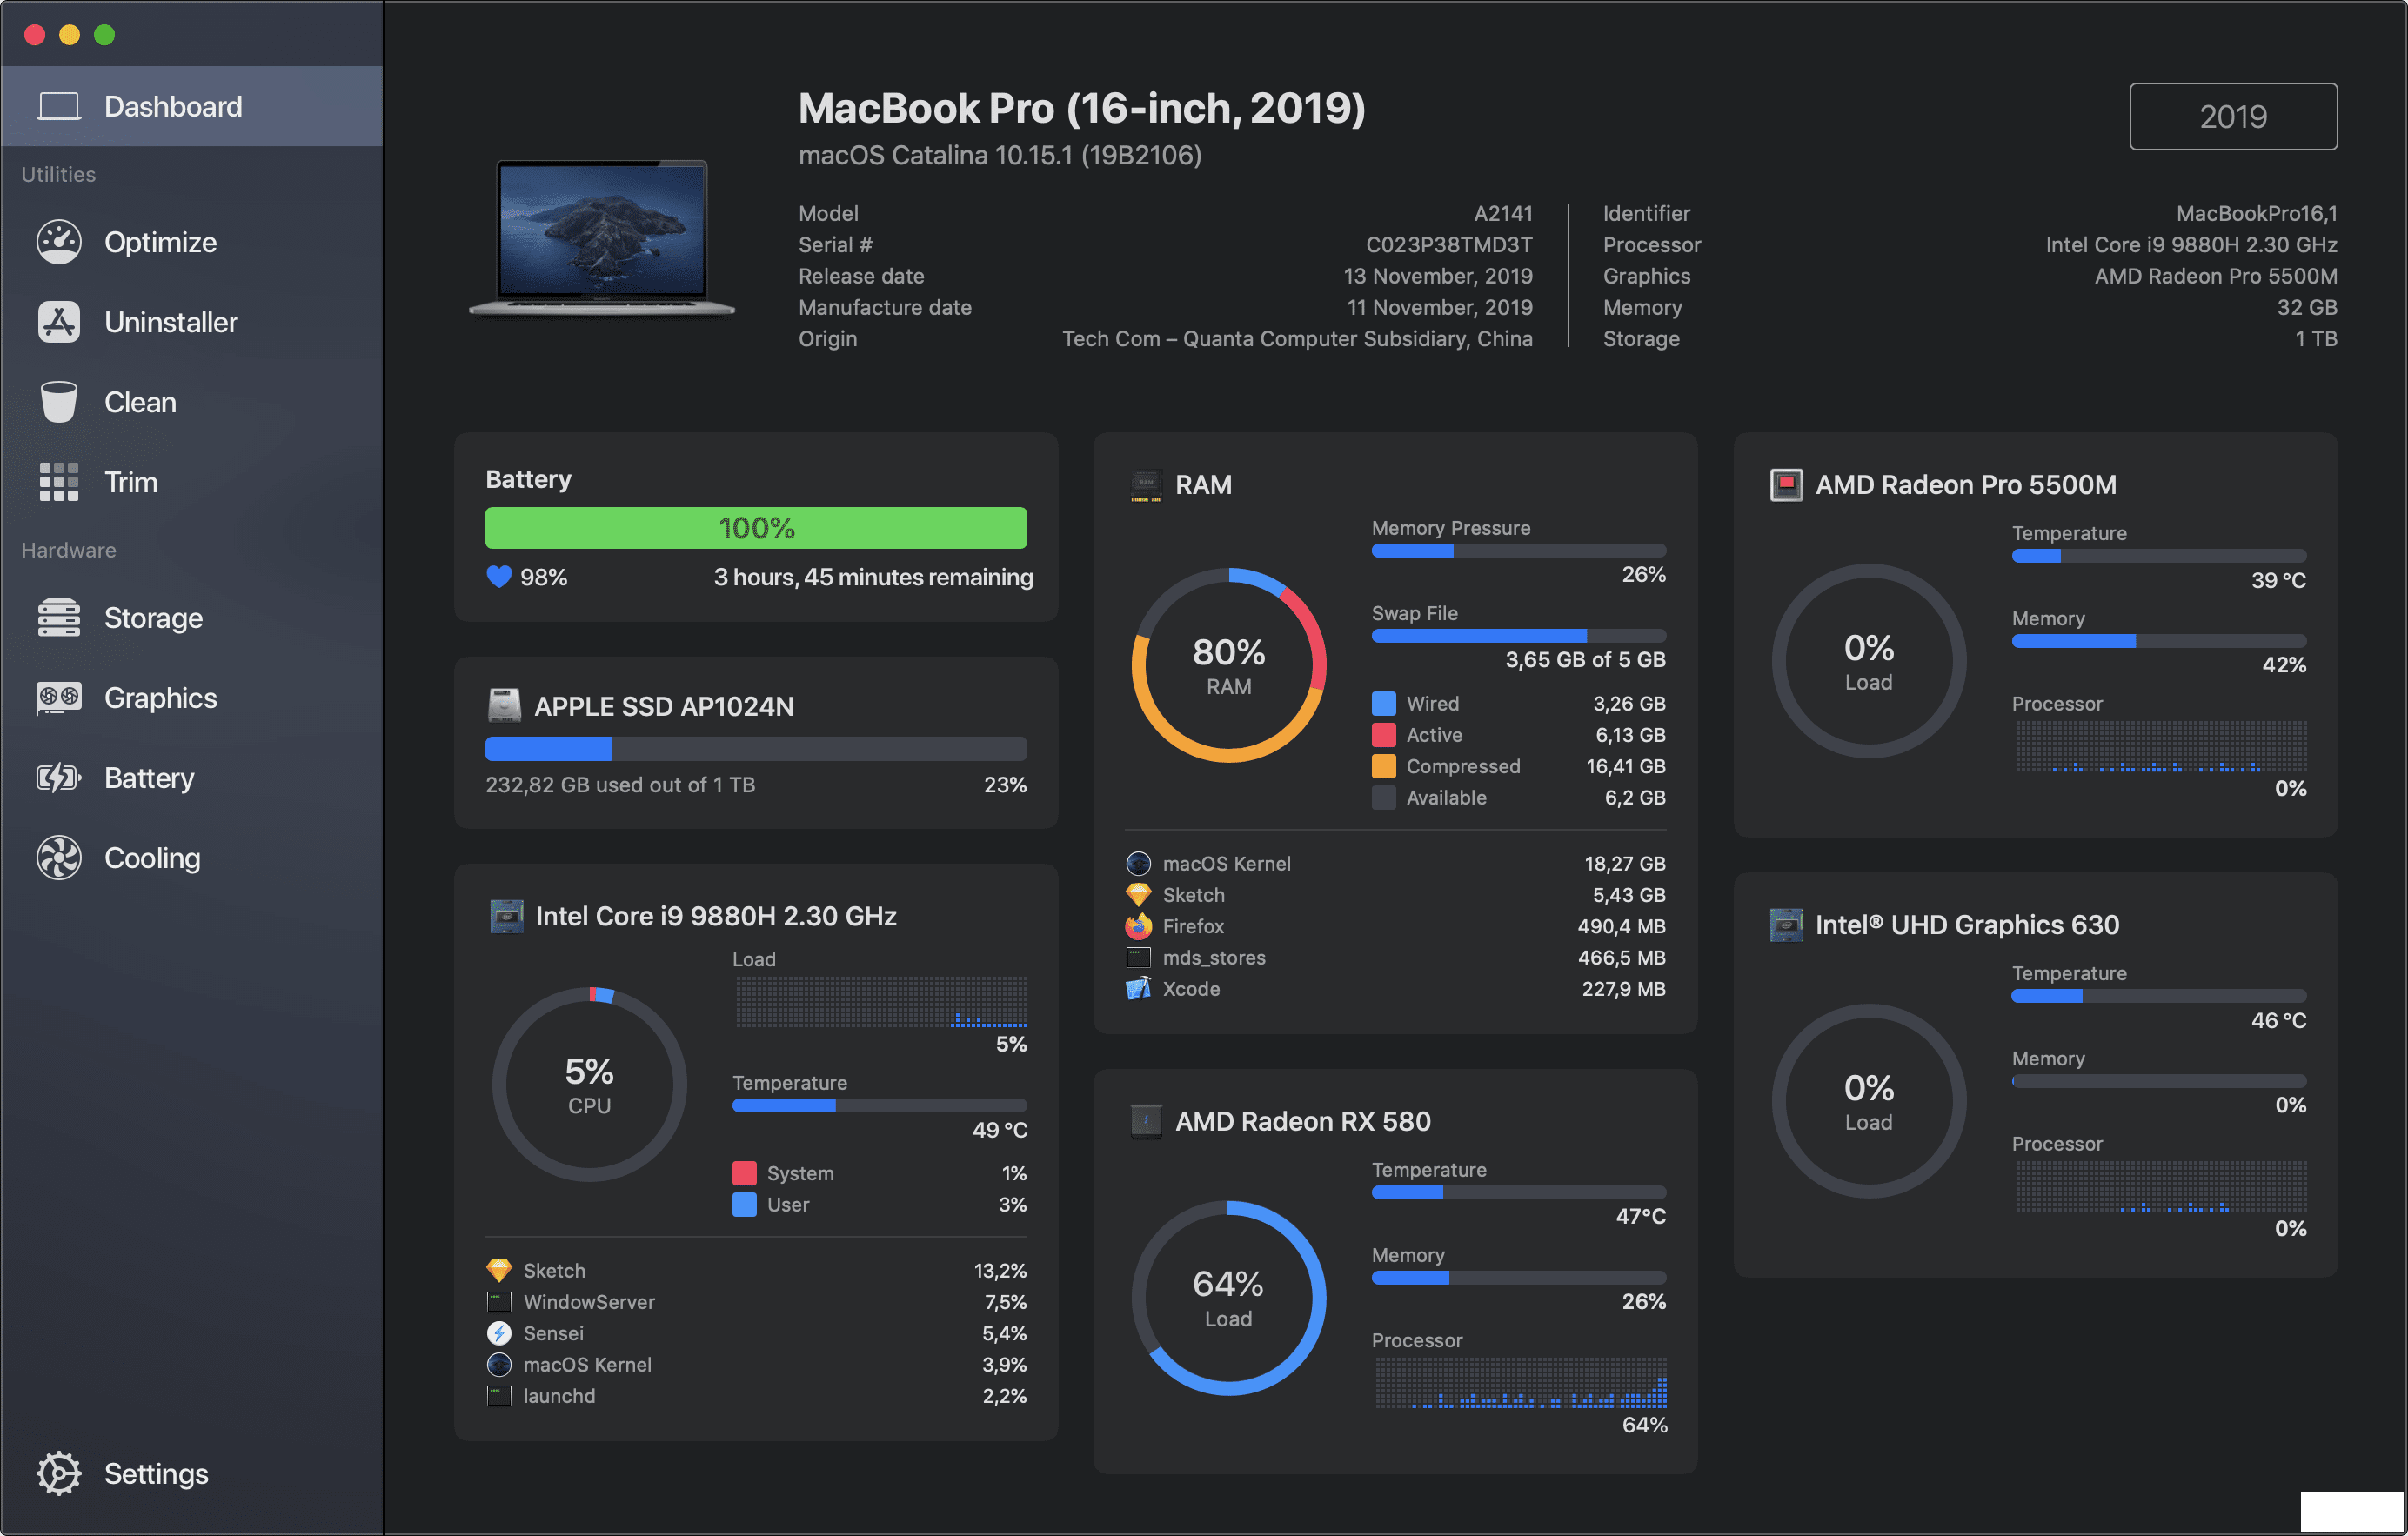The image size is (2408, 1536).
Task: Click the AMD Radeon RX 580 icon
Action: (1146, 1121)
